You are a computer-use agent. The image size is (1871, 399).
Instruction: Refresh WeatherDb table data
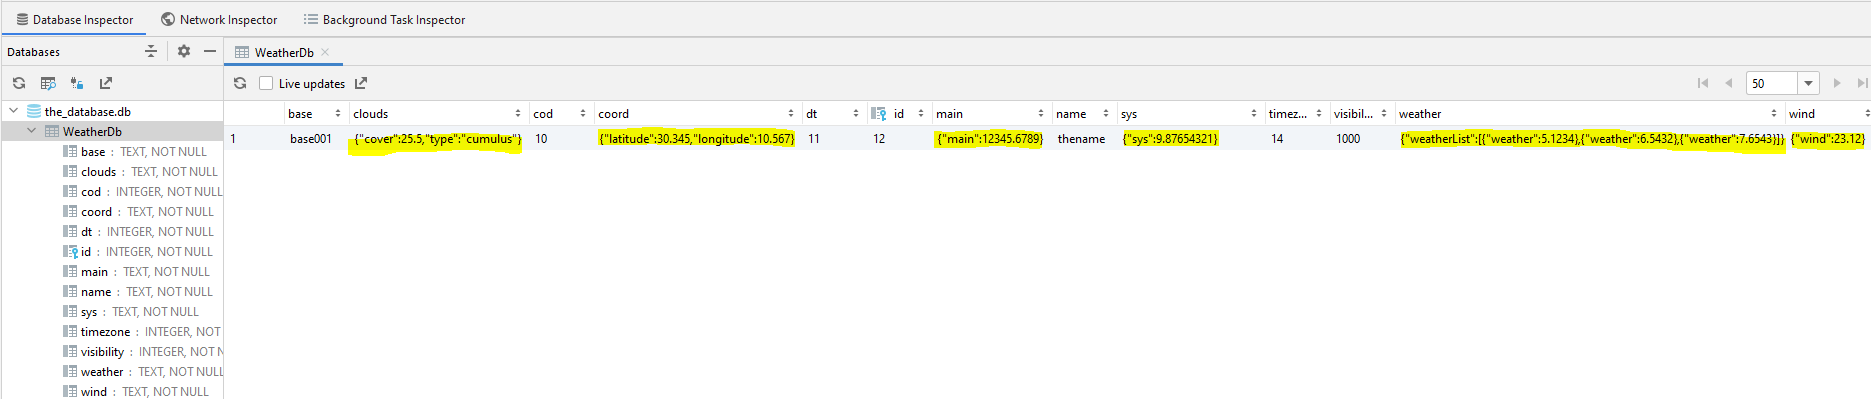coord(240,83)
